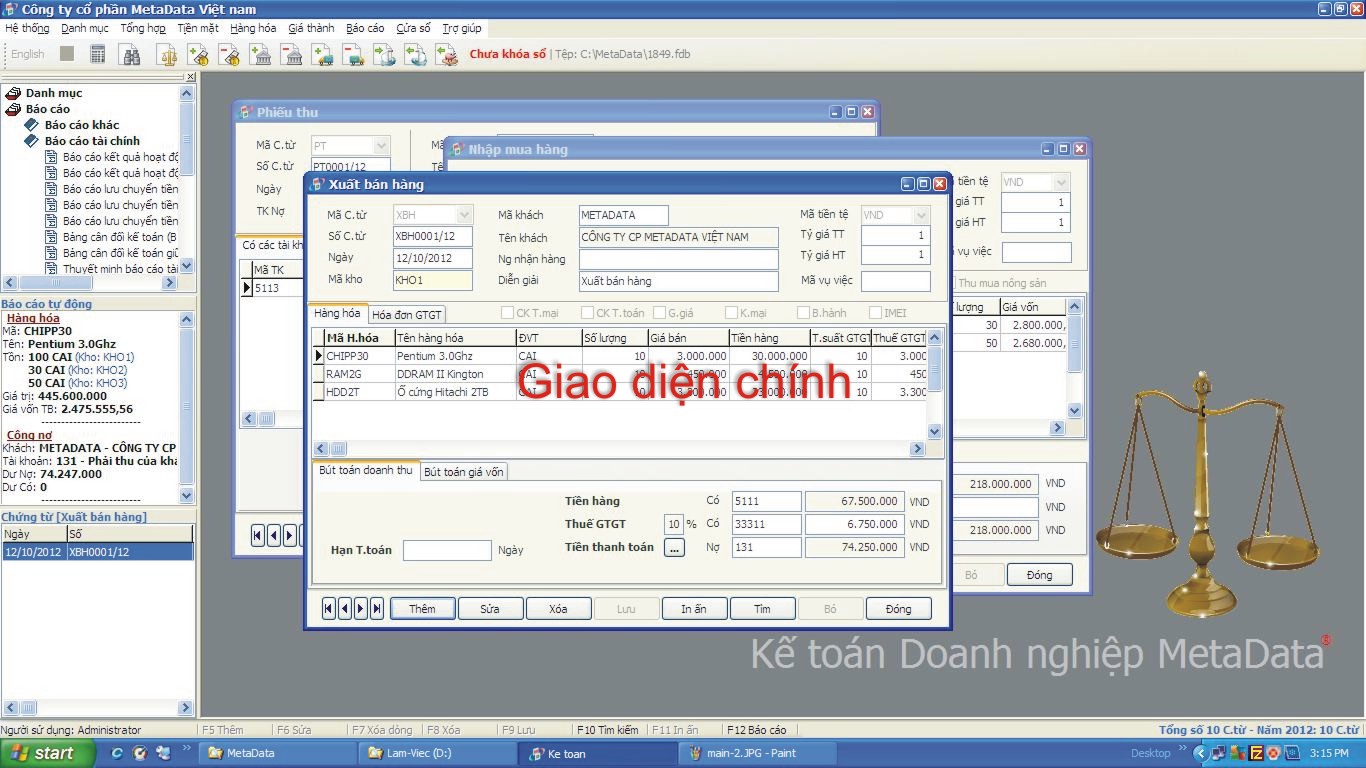Viewport: 1366px width, 768px height.
Task: Click the balance scales toolbar icon
Action: [x=167, y=55]
